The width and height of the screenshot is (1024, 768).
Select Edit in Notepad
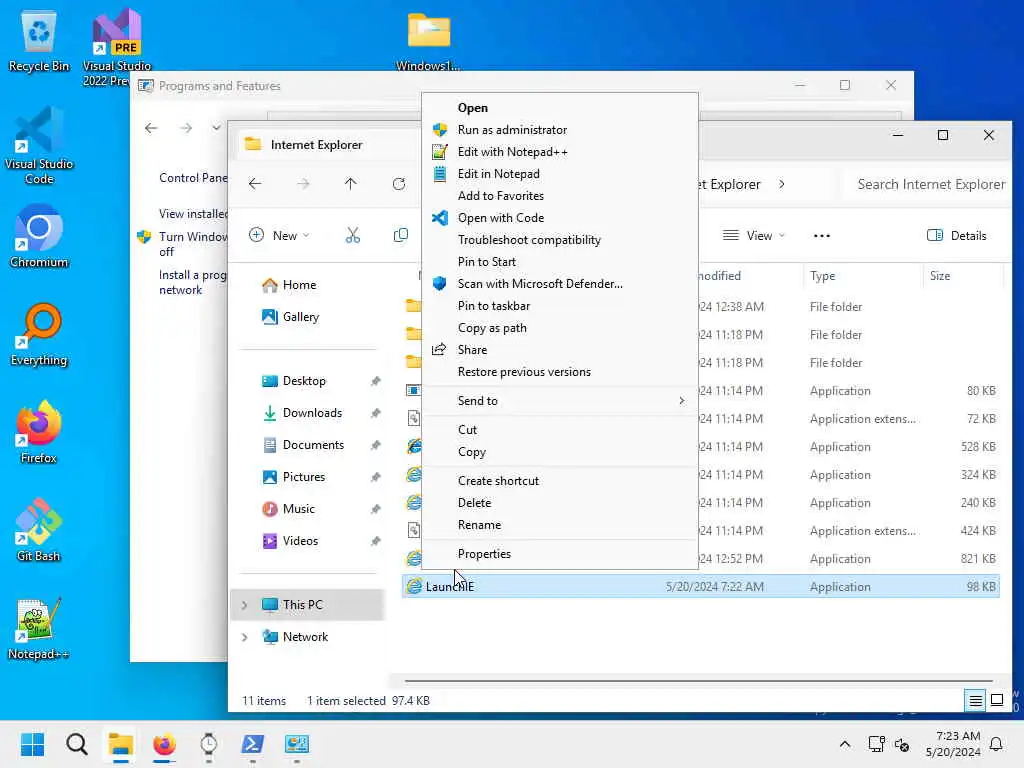coord(560,174)
